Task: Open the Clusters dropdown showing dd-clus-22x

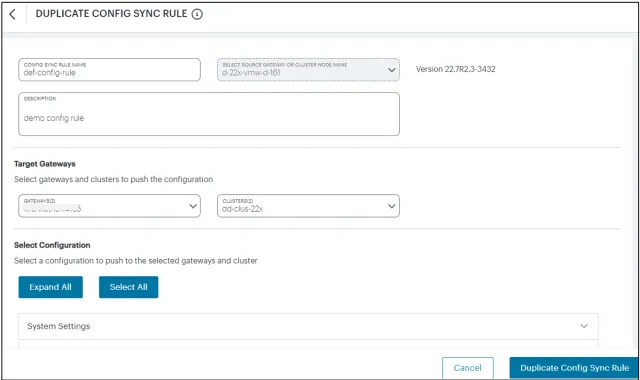Action: [308, 206]
